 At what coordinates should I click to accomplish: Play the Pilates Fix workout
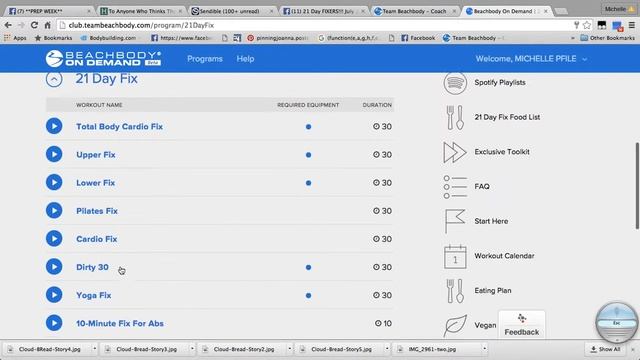coord(54,211)
